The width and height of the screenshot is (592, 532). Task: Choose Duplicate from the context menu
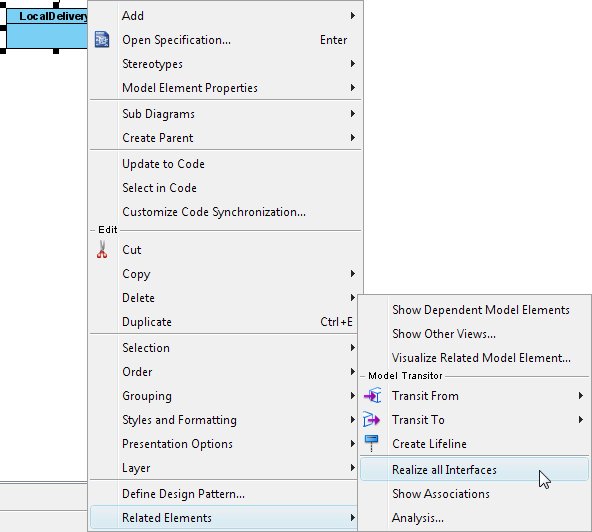224,322
